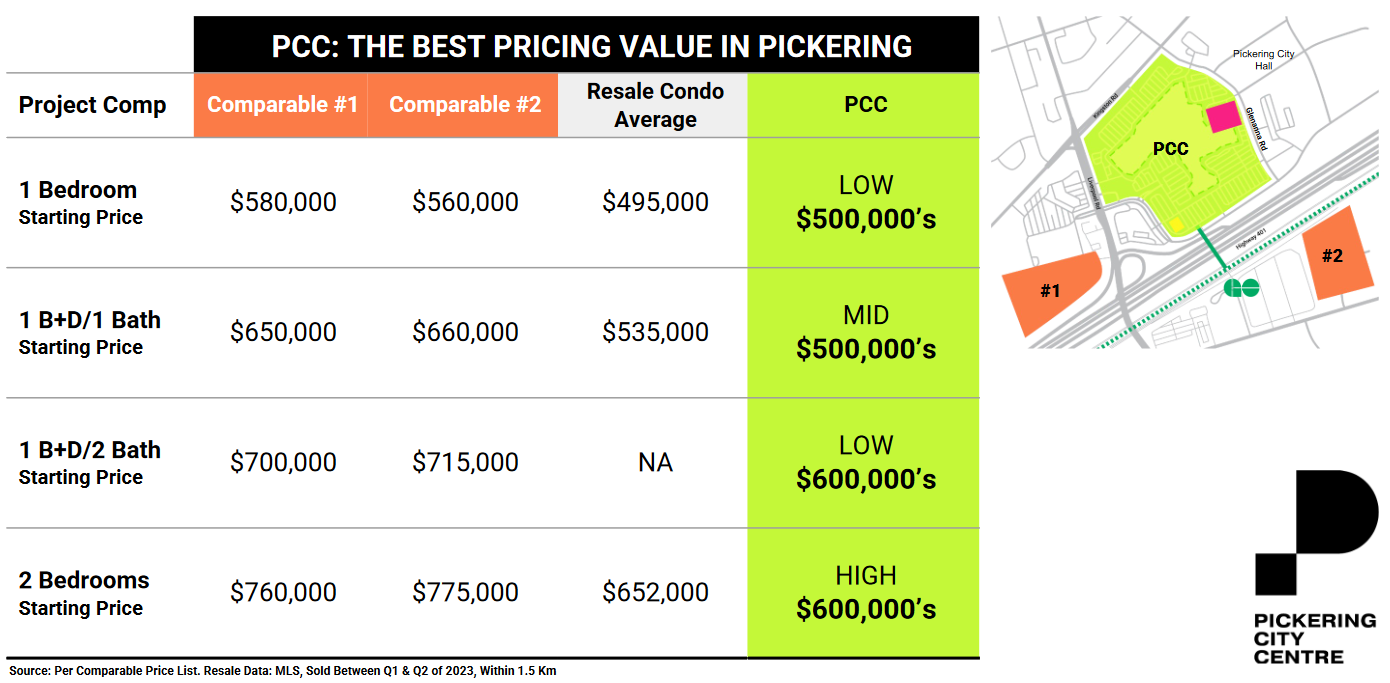Click the Comparable #2 column header

464,105
